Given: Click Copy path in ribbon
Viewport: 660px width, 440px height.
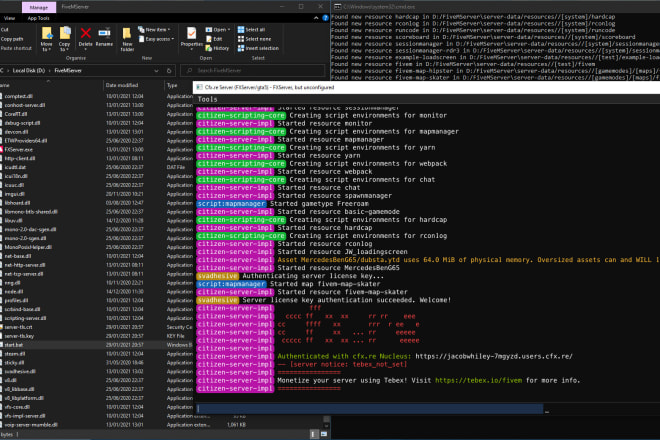Looking at the screenshot, I should (x=12, y=39).
